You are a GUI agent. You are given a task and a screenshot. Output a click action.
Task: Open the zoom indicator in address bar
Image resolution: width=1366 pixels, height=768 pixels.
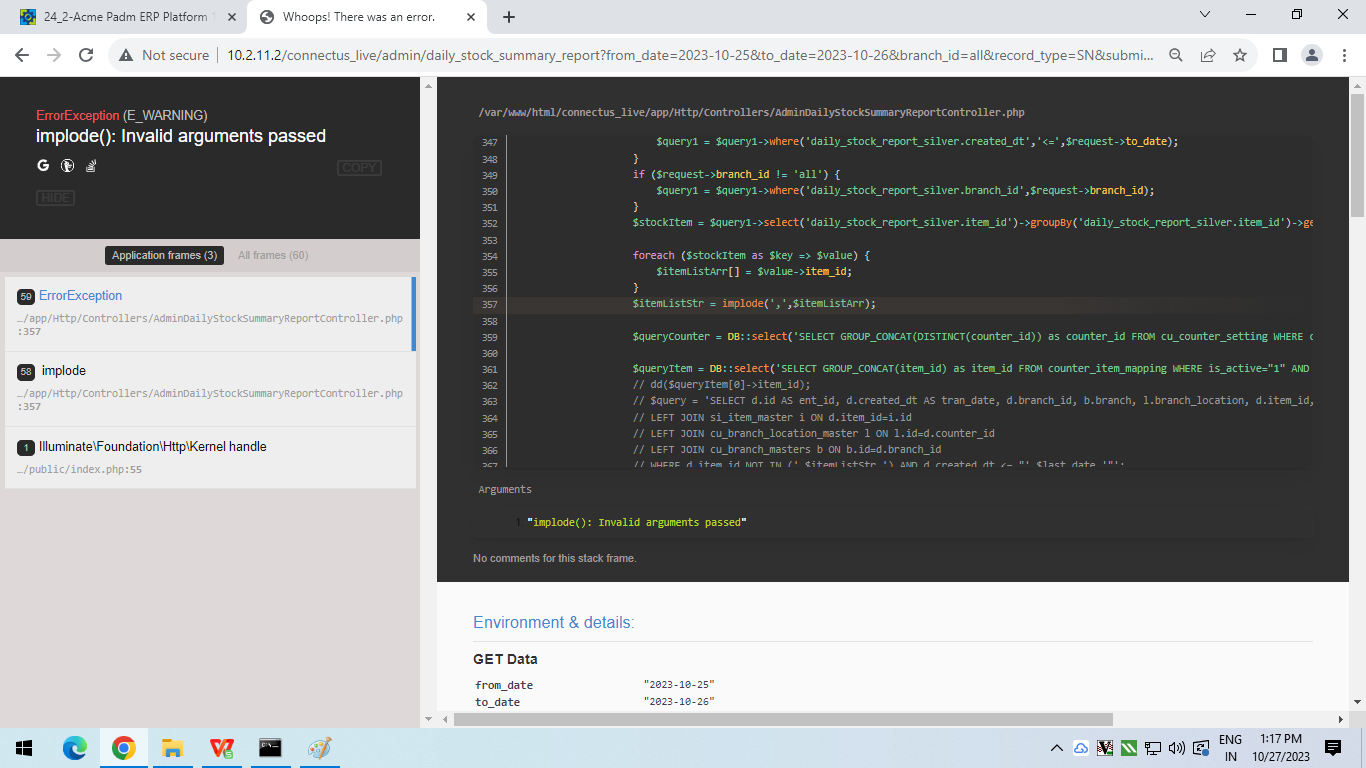(x=1176, y=55)
